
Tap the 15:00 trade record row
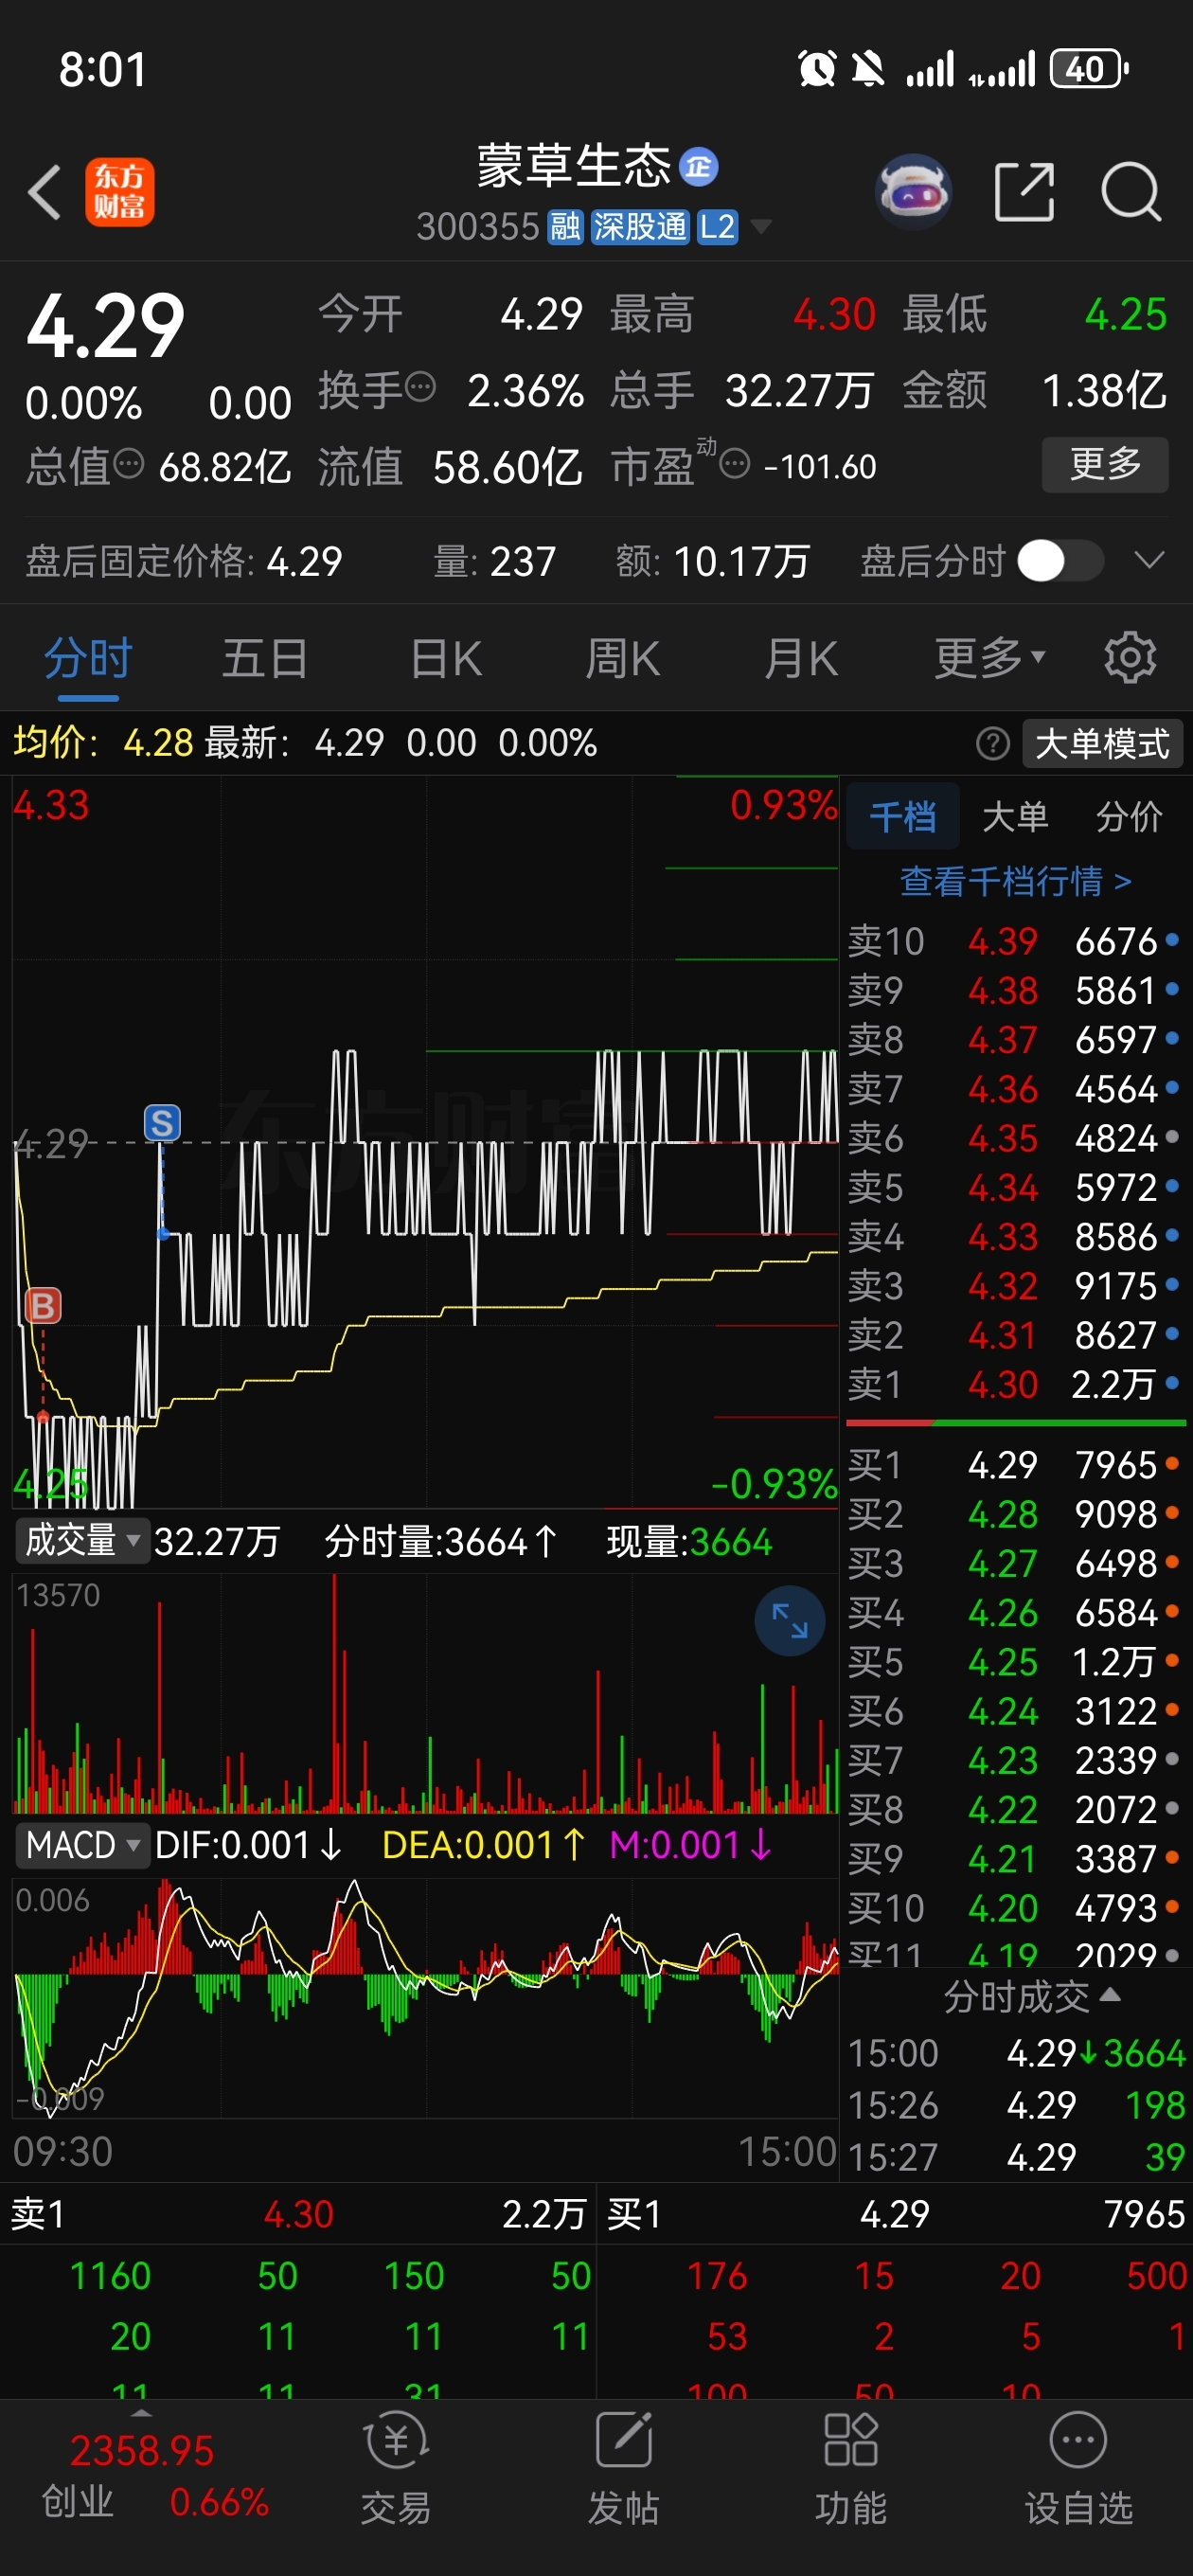point(1016,2053)
